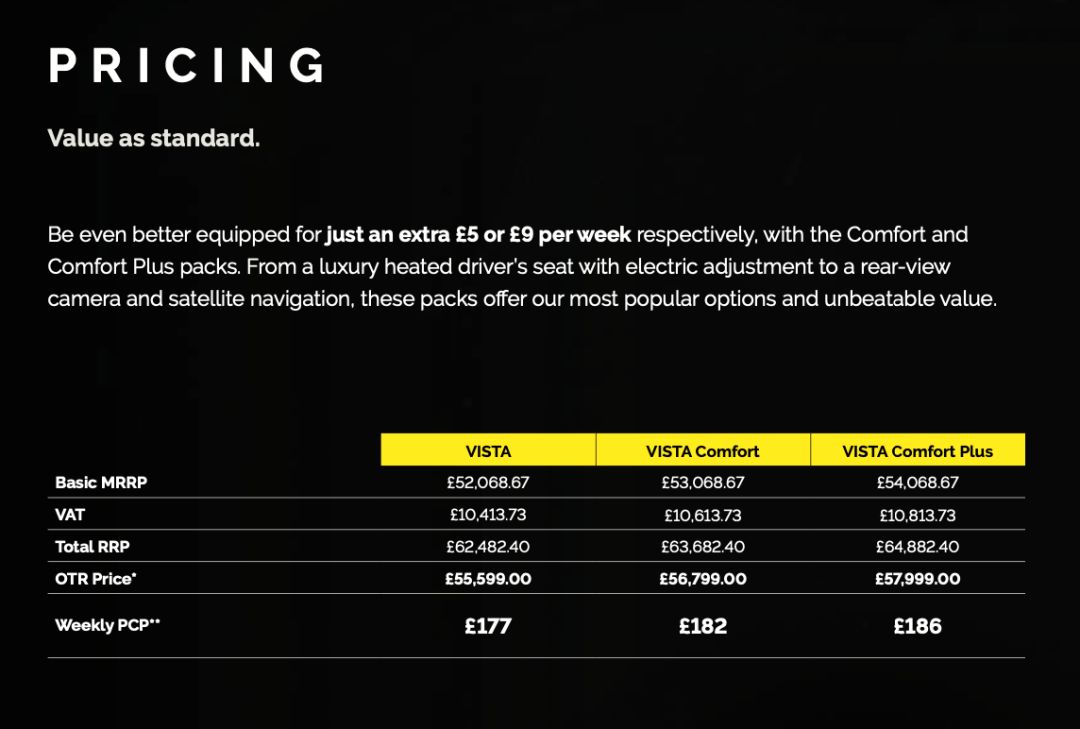
Task: Click the PRICING heading
Action: click(187, 66)
